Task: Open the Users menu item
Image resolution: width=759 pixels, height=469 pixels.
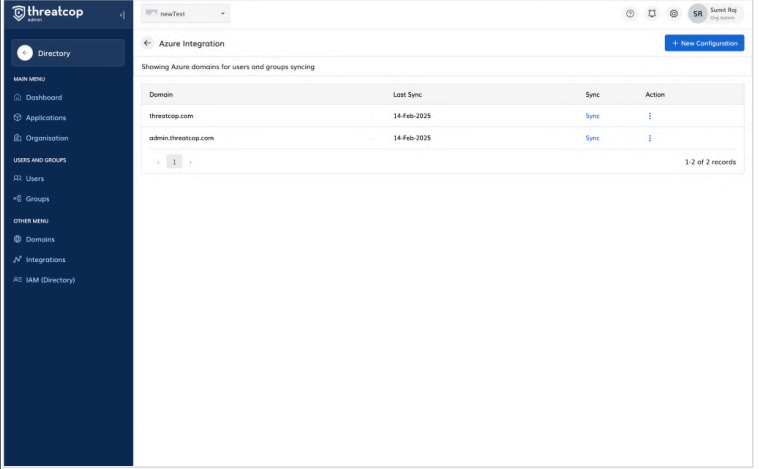Action: 34,178
